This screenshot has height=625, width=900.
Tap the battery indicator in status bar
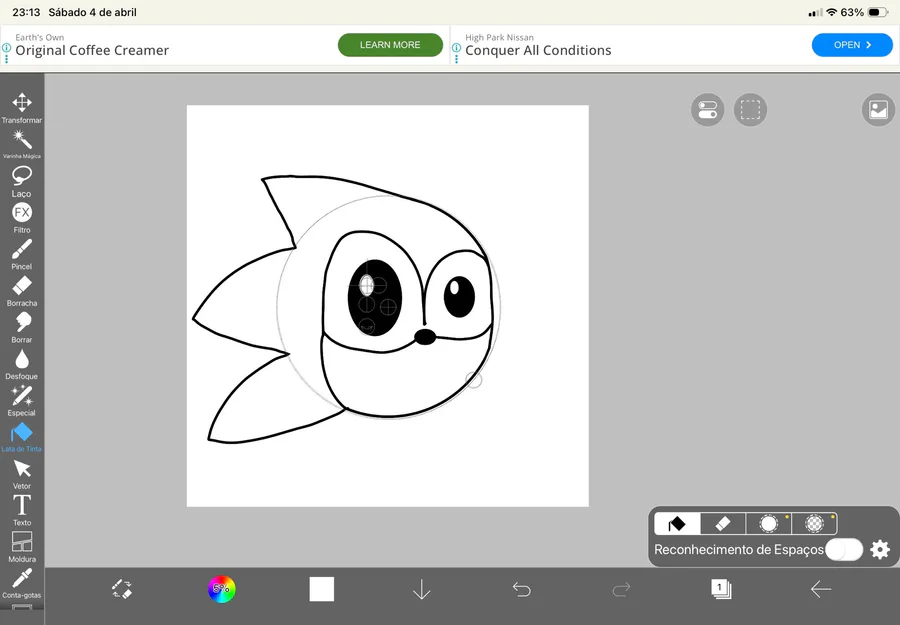tap(878, 12)
